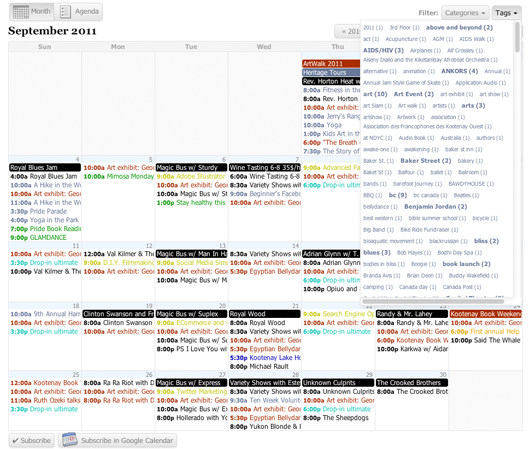Go to previous month navigation button
The width and height of the screenshot is (530, 449).
point(348,31)
